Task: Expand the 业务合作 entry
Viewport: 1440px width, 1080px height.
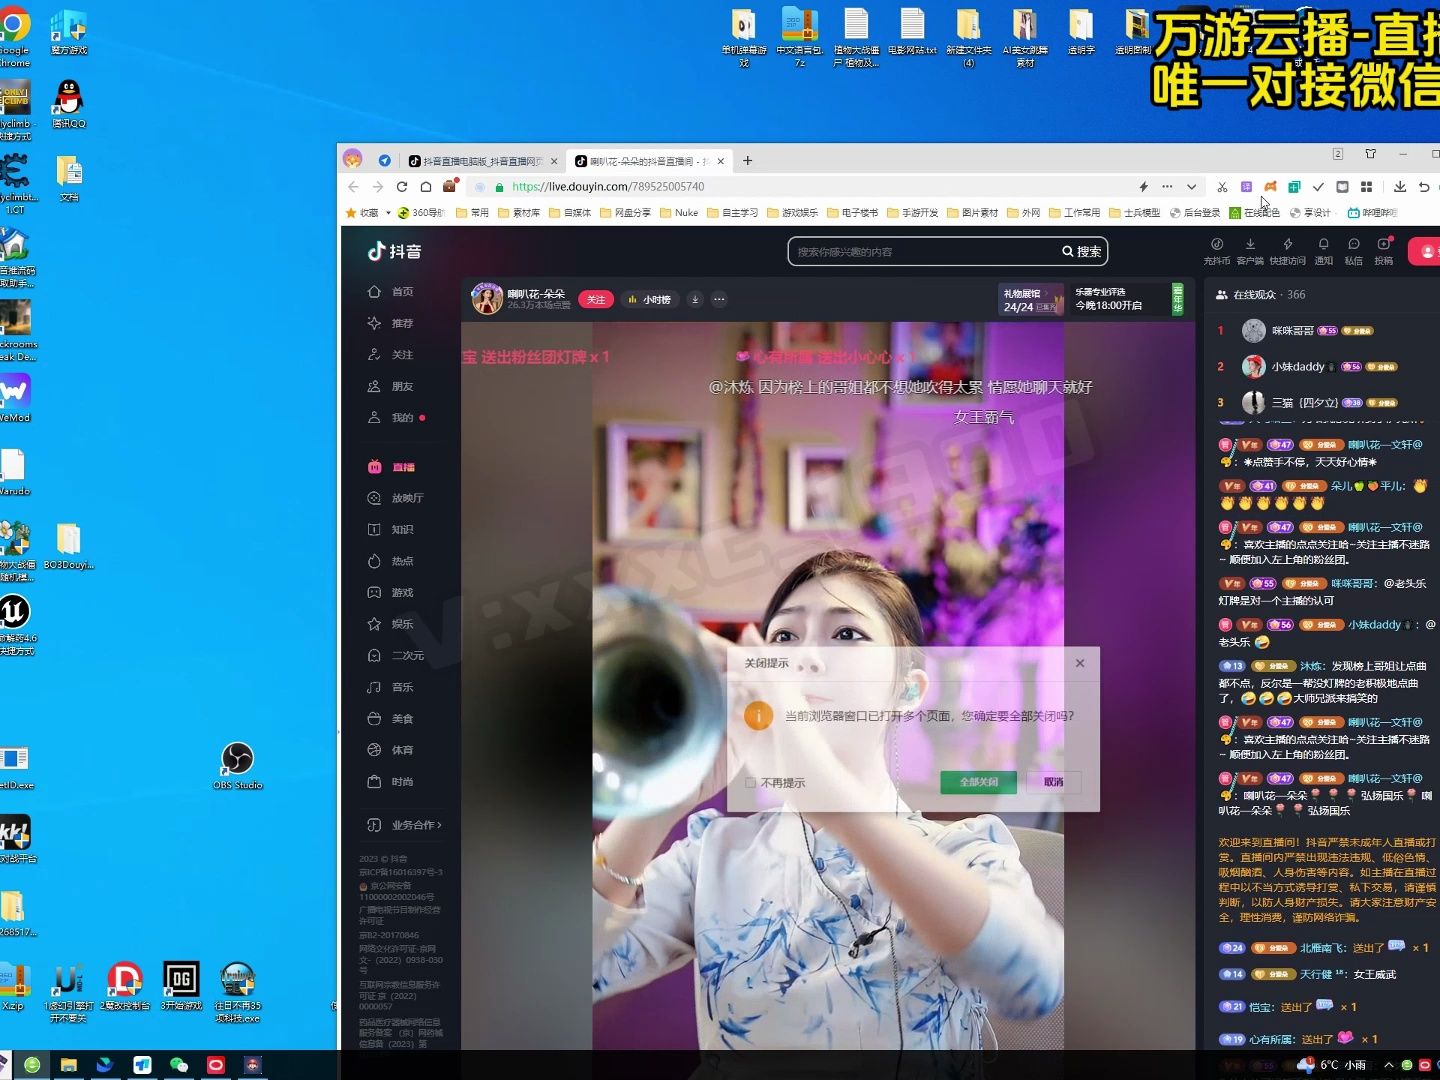Action: click(x=404, y=825)
